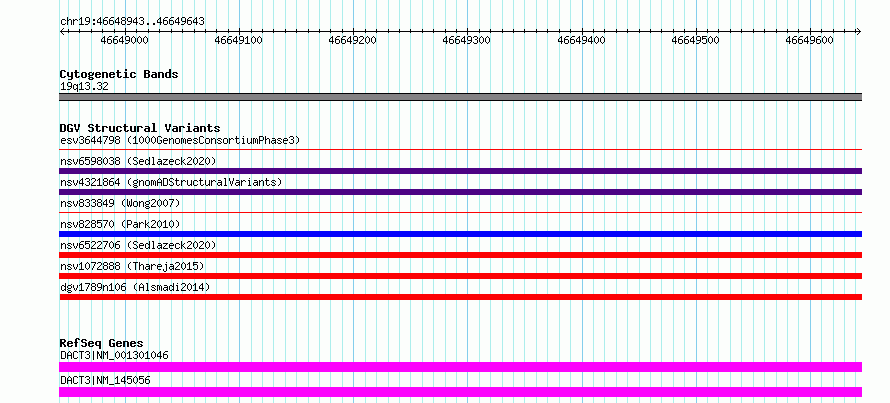
Task: Click the blue bar under nsv828570
Action: click(461, 234)
